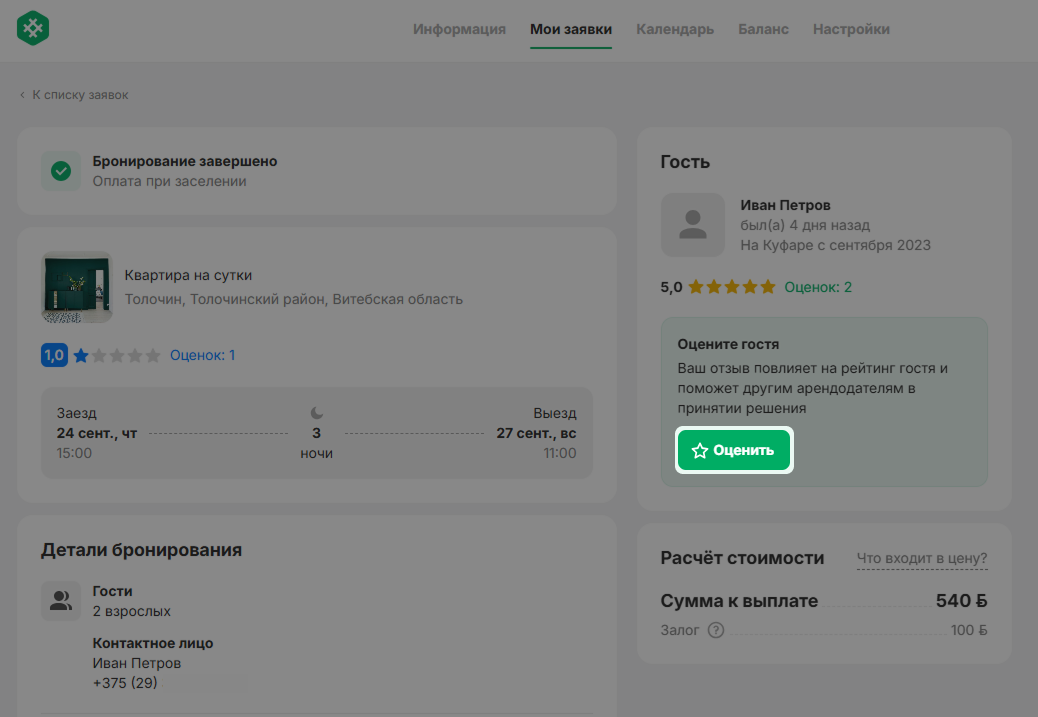Click the check-out date 27 сент., вс
Screen dimensions: 1038x717
pyautogui.click(x=536, y=433)
